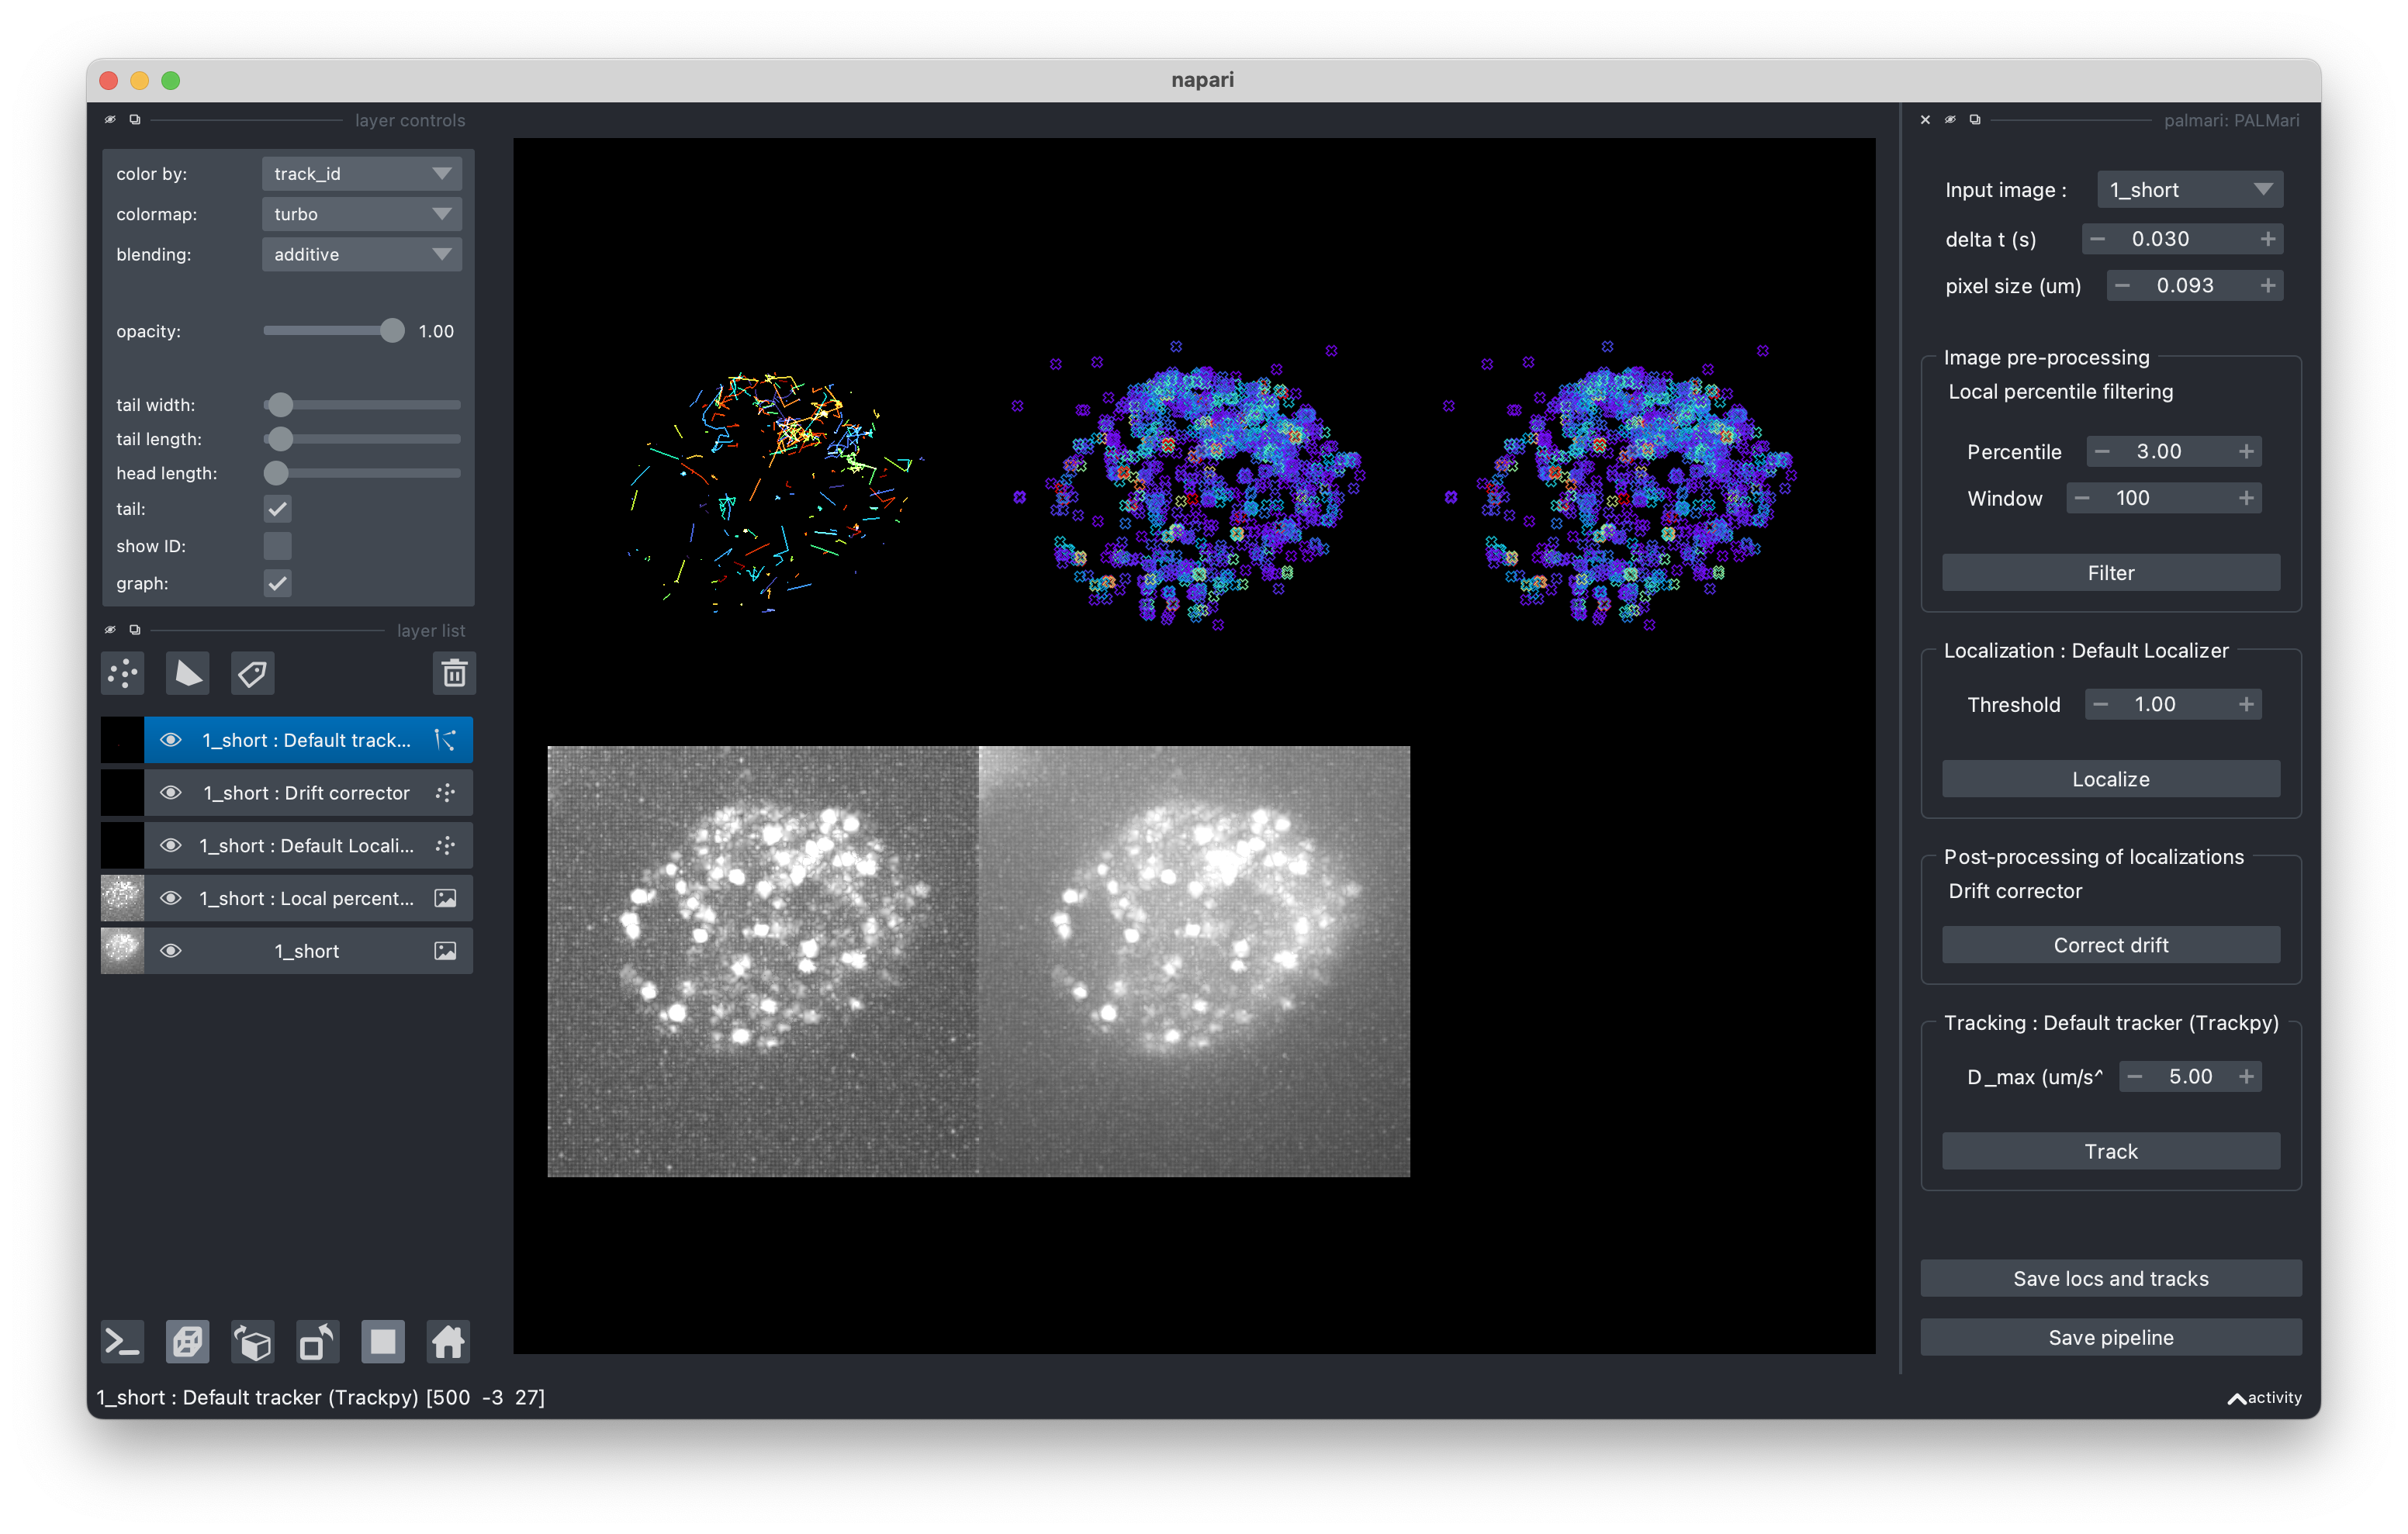Click the Localize button

[x=2110, y=779]
